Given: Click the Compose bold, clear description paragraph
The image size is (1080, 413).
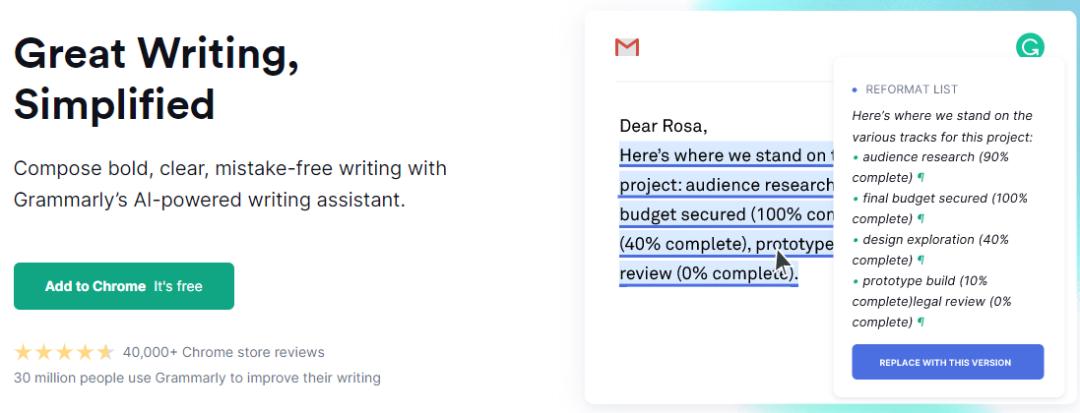Looking at the screenshot, I should pos(230,184).
